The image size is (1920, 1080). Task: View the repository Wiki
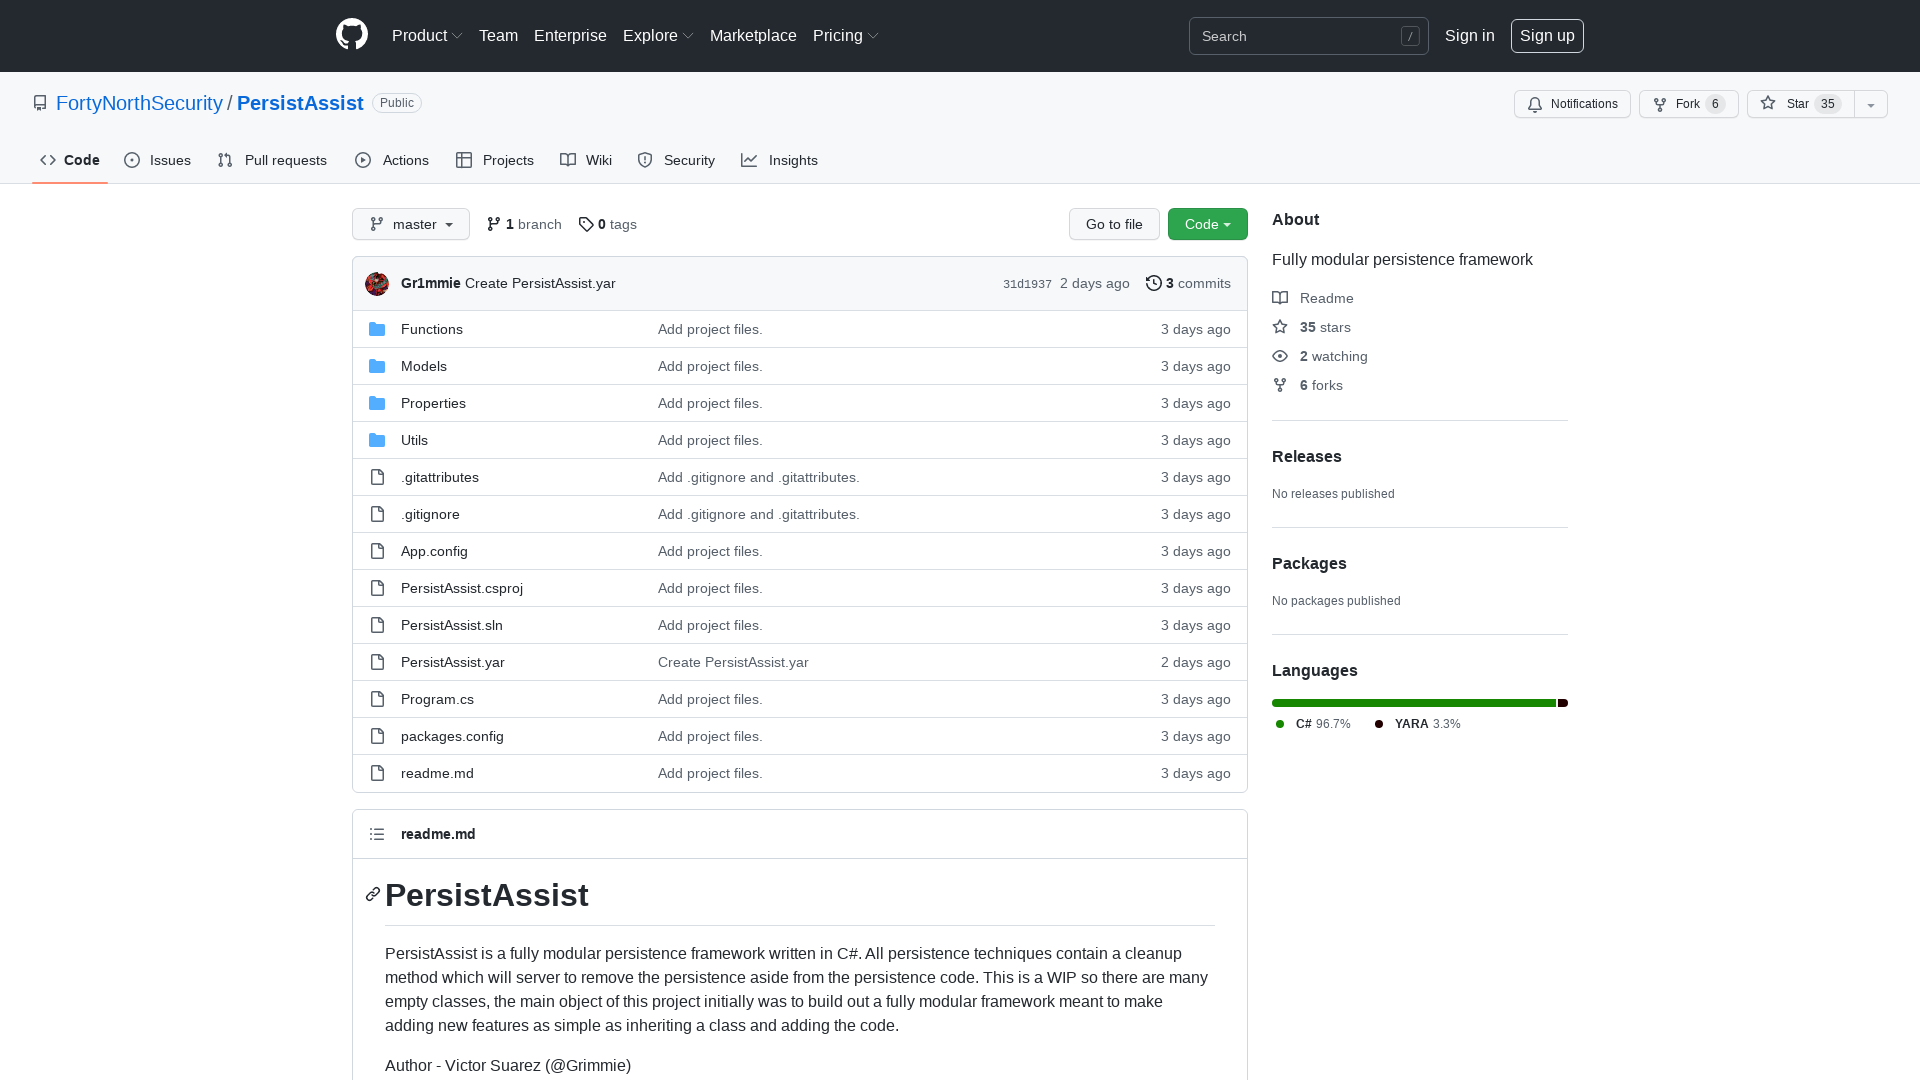585,160
